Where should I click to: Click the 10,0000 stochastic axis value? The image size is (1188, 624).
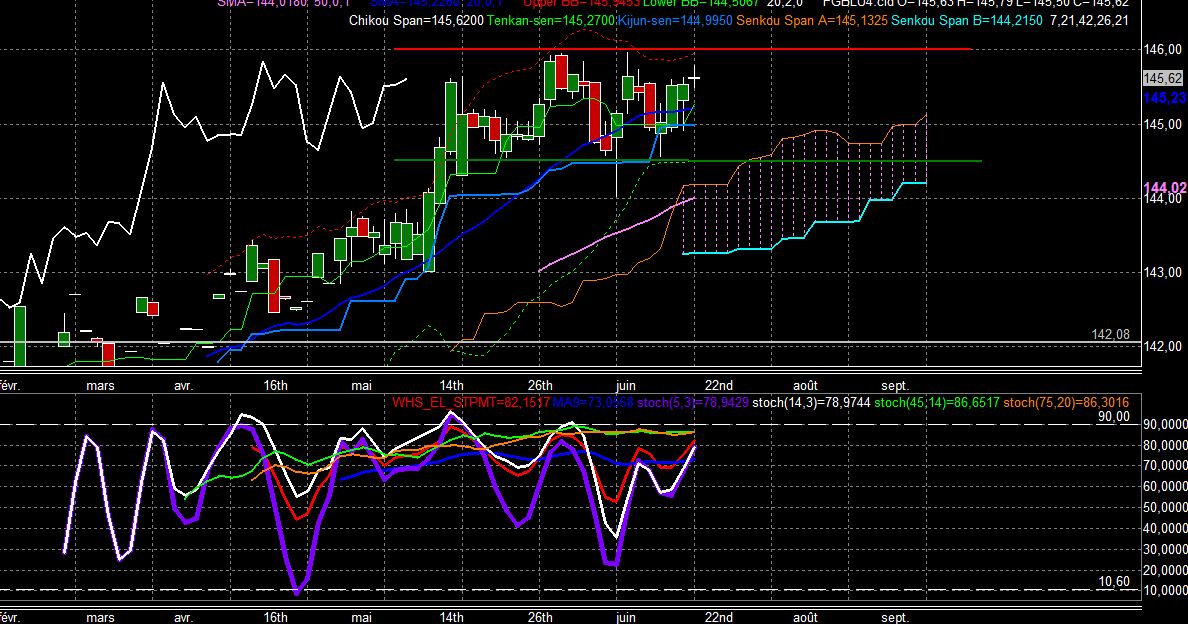click(1165, 590)
